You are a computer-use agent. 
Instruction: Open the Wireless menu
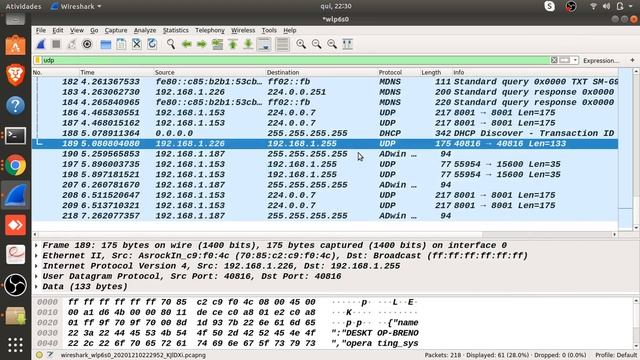[243, 30]
